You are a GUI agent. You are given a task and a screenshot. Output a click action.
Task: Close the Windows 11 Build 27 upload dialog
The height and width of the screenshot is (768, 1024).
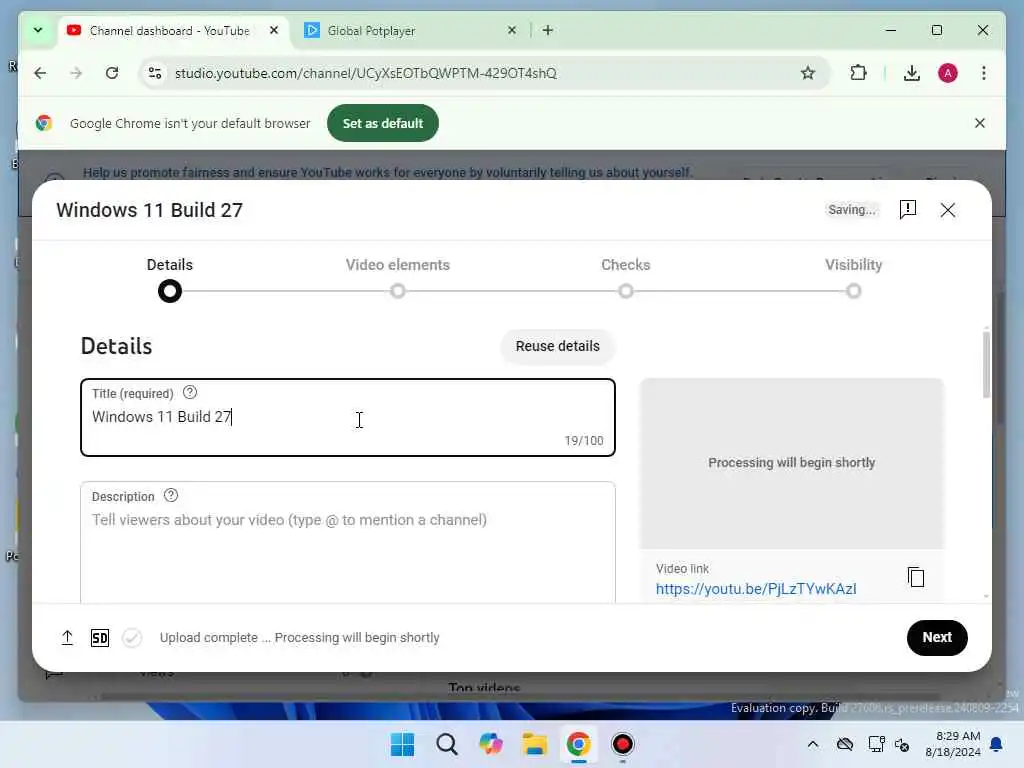point(948,210)
